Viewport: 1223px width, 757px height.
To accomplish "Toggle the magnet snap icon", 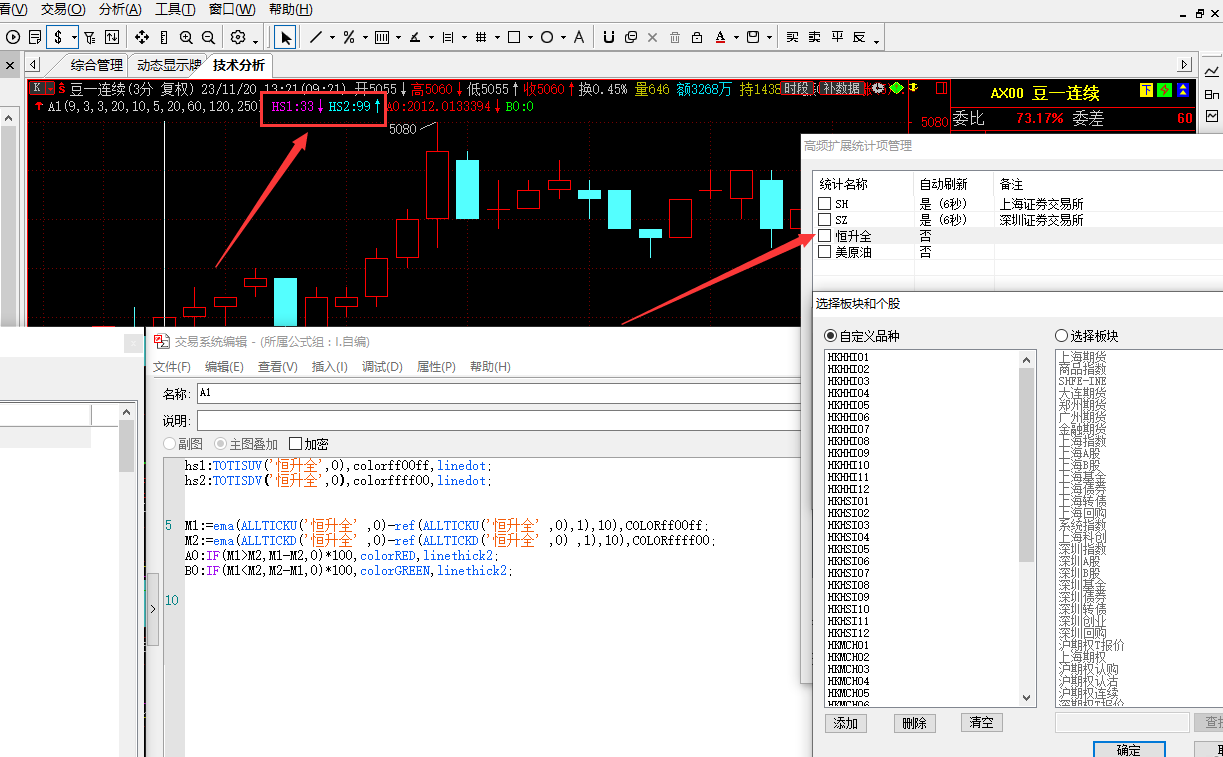I will pos(609,37).
